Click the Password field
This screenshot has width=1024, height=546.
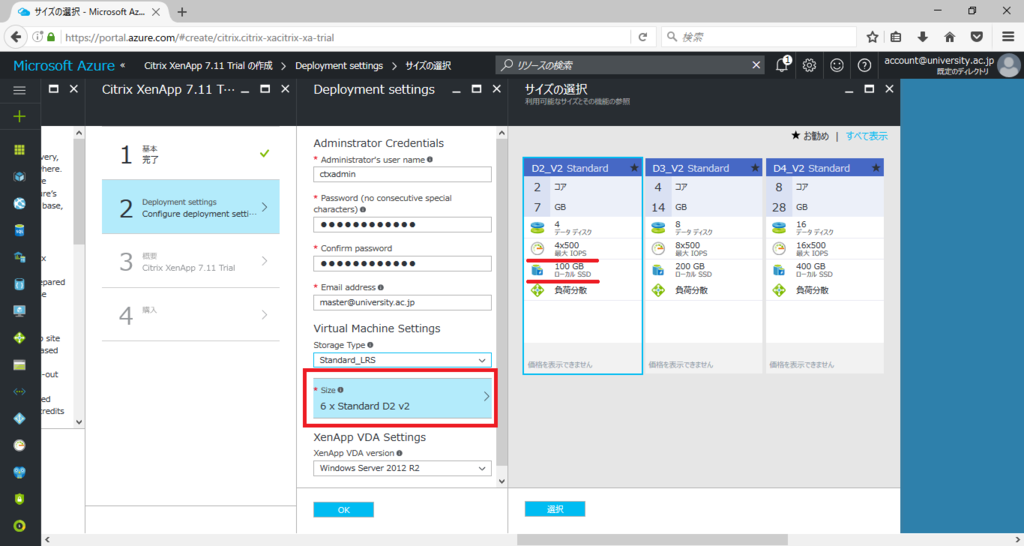pyautogui.click(x=402, y=225)
